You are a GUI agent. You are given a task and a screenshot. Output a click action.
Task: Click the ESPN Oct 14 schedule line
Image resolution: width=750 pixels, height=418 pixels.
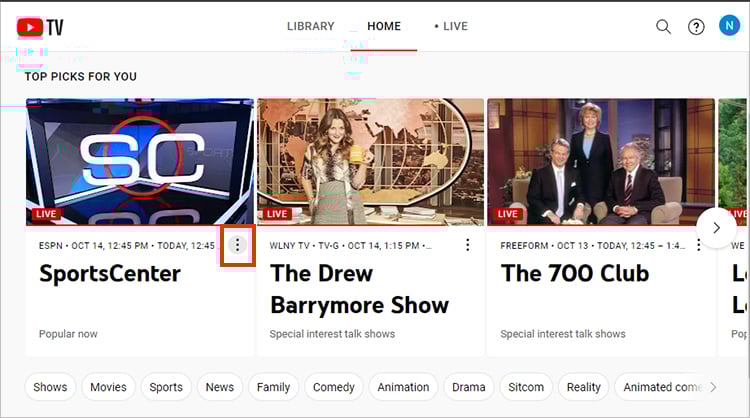point(127,245)
